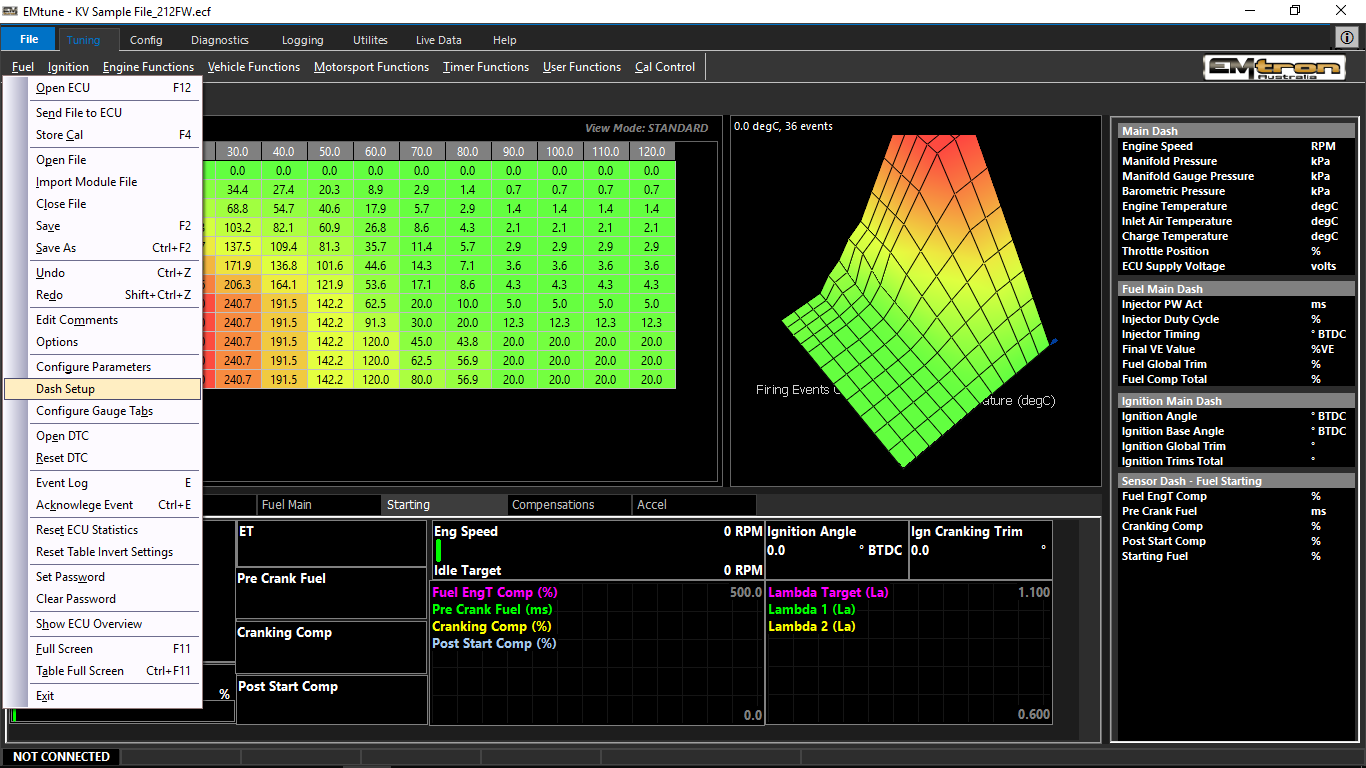Select the Accel gauge tab

[652, 505]
